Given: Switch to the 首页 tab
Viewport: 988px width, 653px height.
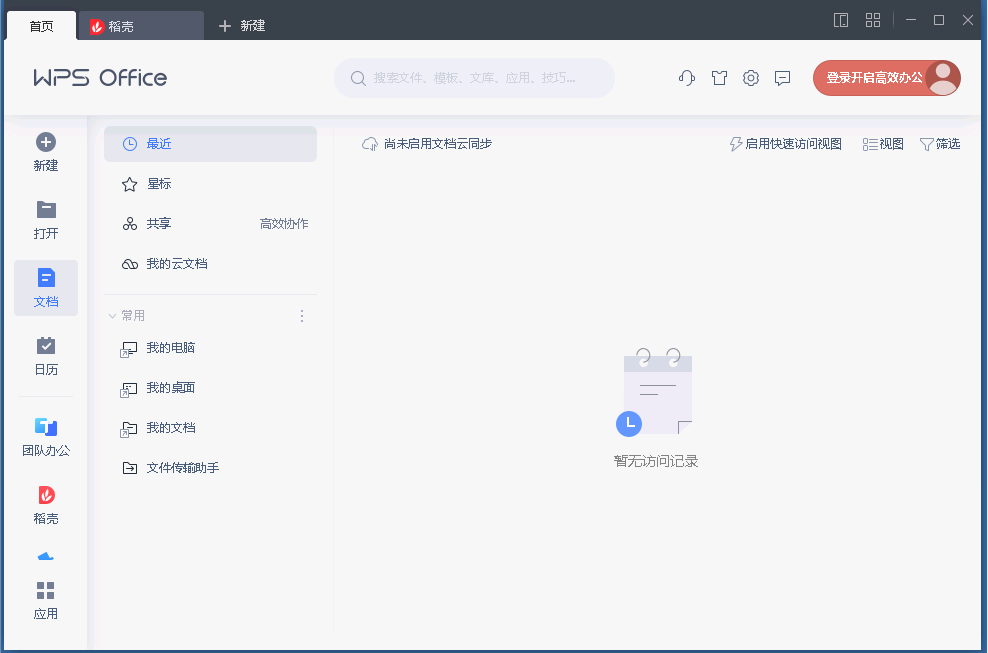Looking at the screenshot, I should 42,26.
